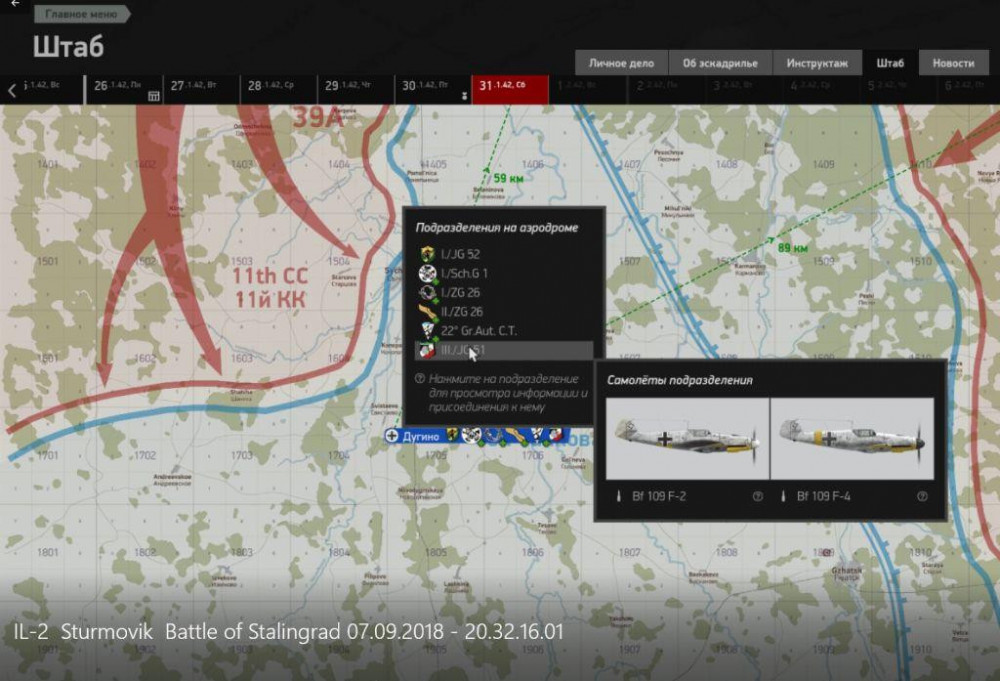Screen dimensions: 1000x681
Task: Click the 39A army label on map
Action: pyautogui.click(x=318, y=117)
